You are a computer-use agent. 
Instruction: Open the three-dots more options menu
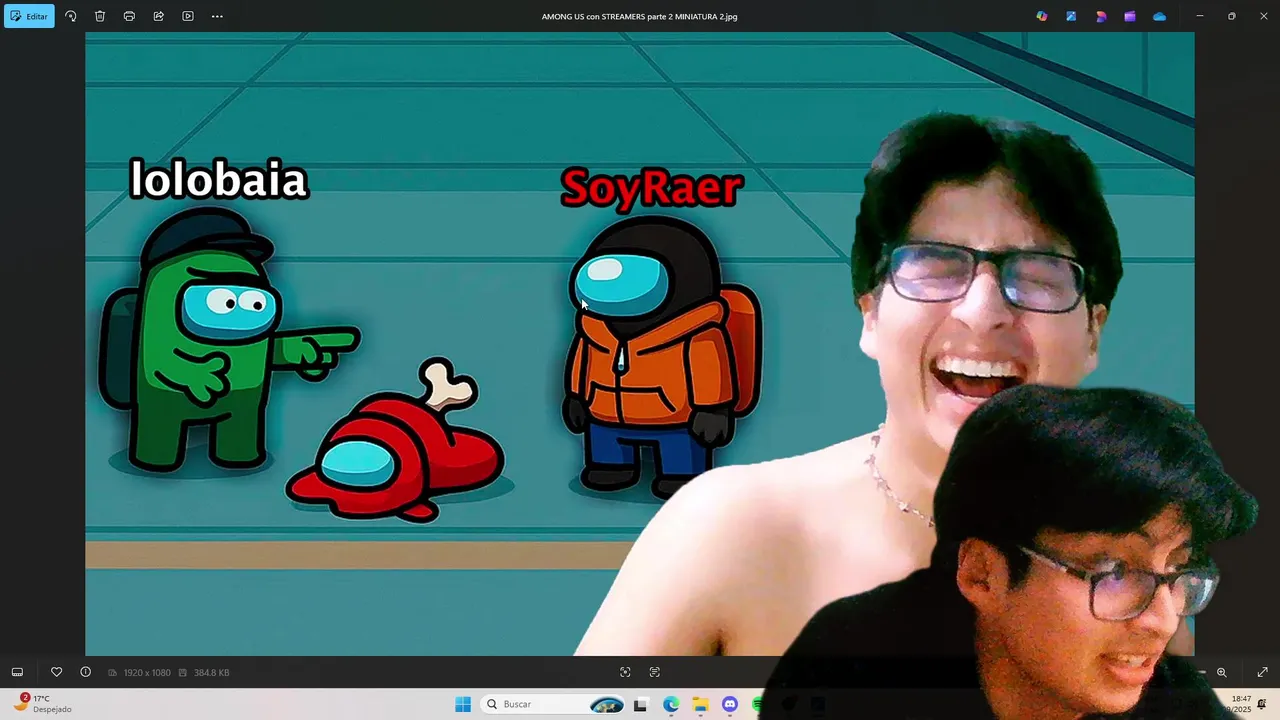point(217,16)
